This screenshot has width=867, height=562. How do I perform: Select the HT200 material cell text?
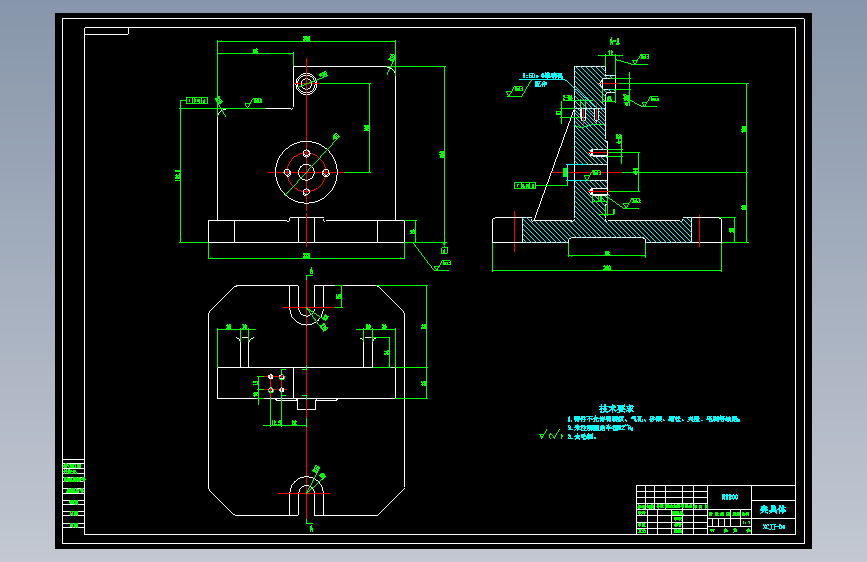[x=730, y=497]
